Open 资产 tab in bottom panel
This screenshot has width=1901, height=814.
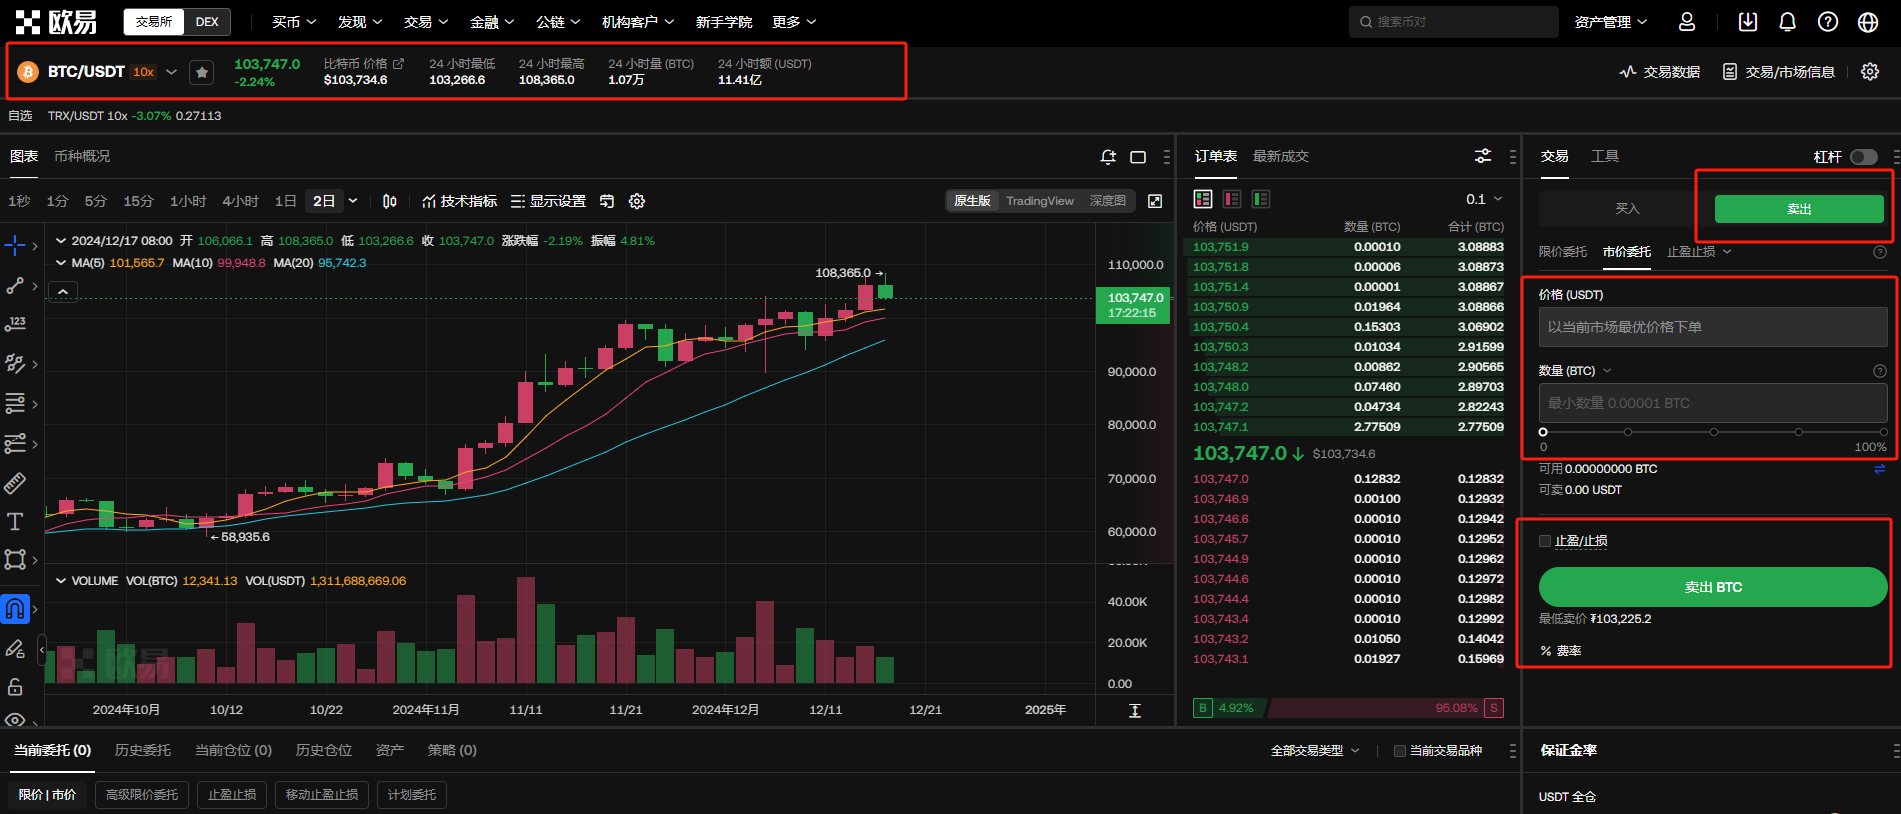pos(390,751)
